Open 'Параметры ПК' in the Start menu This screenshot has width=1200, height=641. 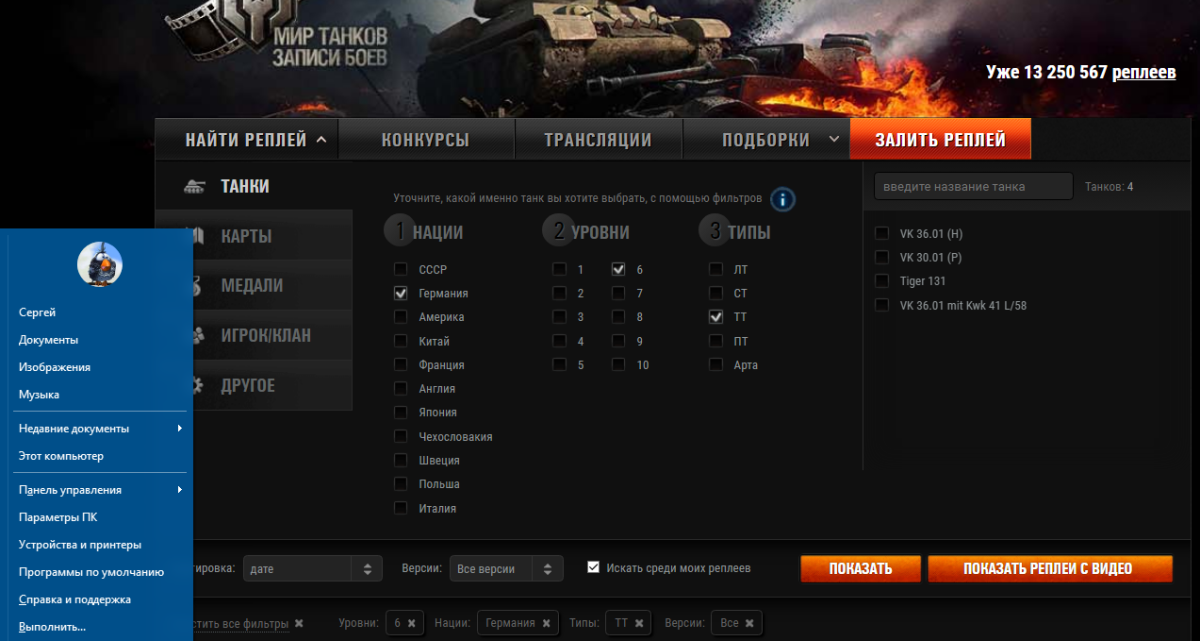tap(57, 517)
